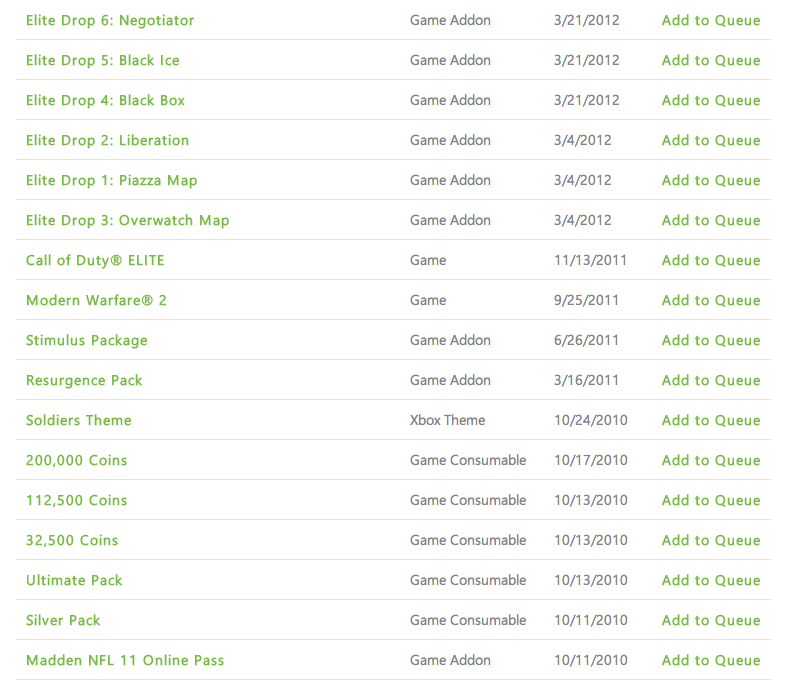Screen dimensions: 789x682
Task: Select Game type in Call of Duty ELITE row
Action: [428, 260]
